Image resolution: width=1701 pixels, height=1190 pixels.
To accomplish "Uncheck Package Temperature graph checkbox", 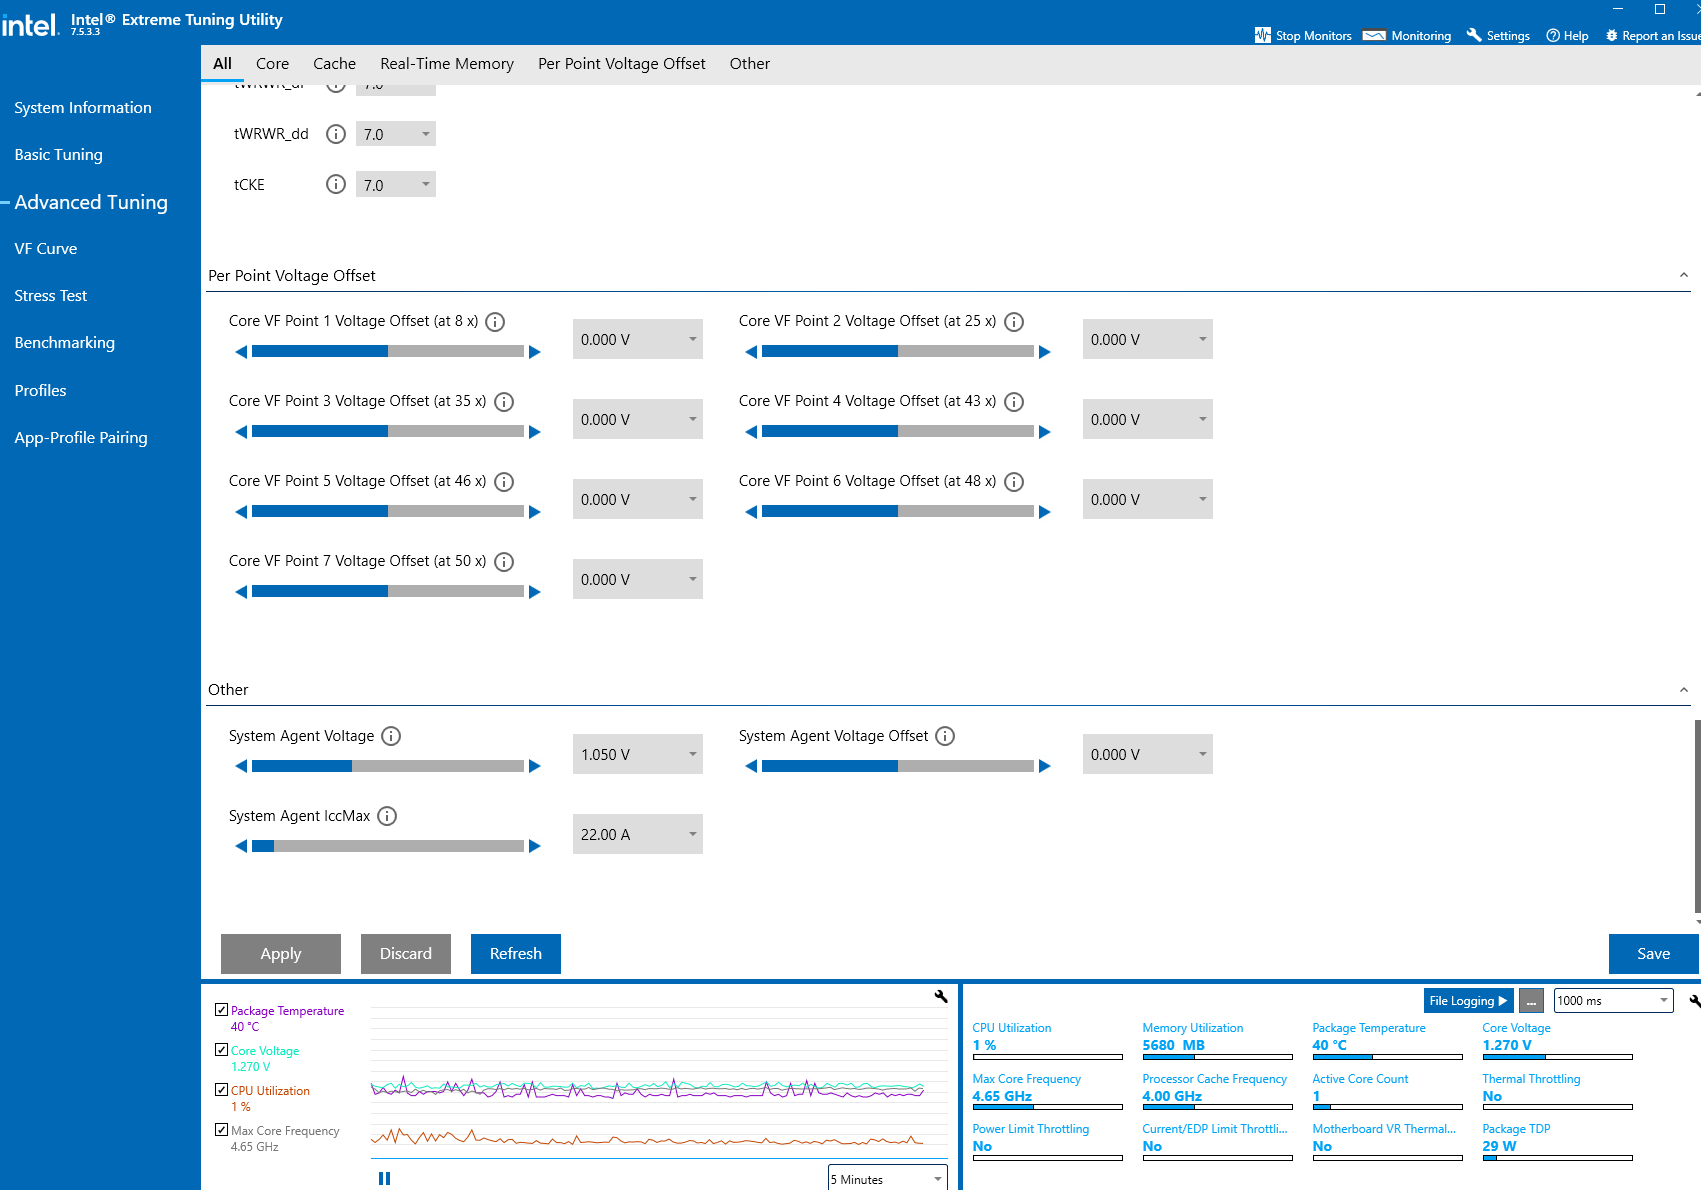I will click(221, 1010).
